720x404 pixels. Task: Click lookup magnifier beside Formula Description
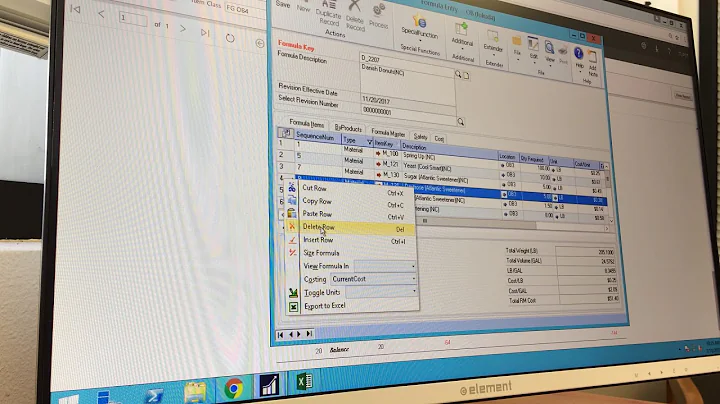[458, 73]
